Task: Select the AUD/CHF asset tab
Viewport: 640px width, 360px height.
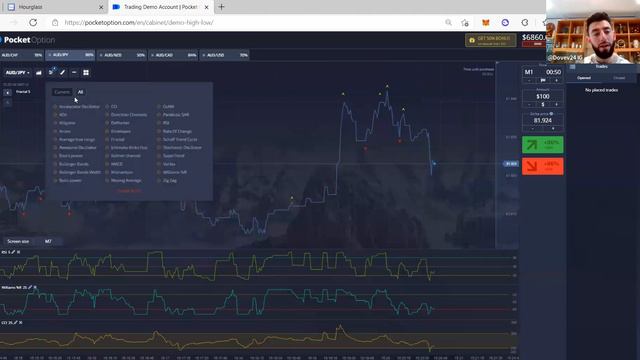Action: (x=21, y=55)
